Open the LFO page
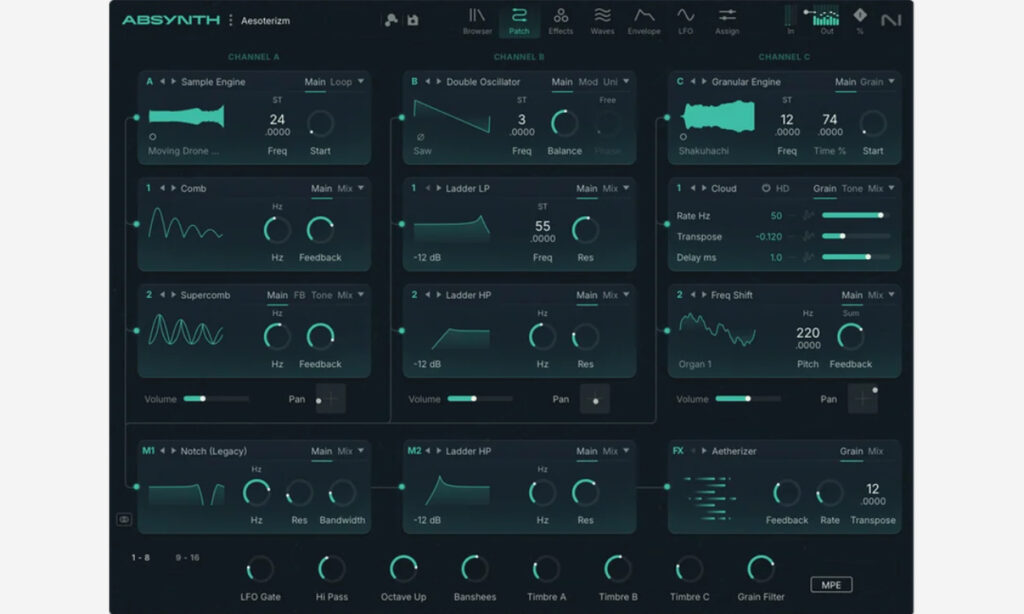The image size is (1024, 614). coord(685,21)
